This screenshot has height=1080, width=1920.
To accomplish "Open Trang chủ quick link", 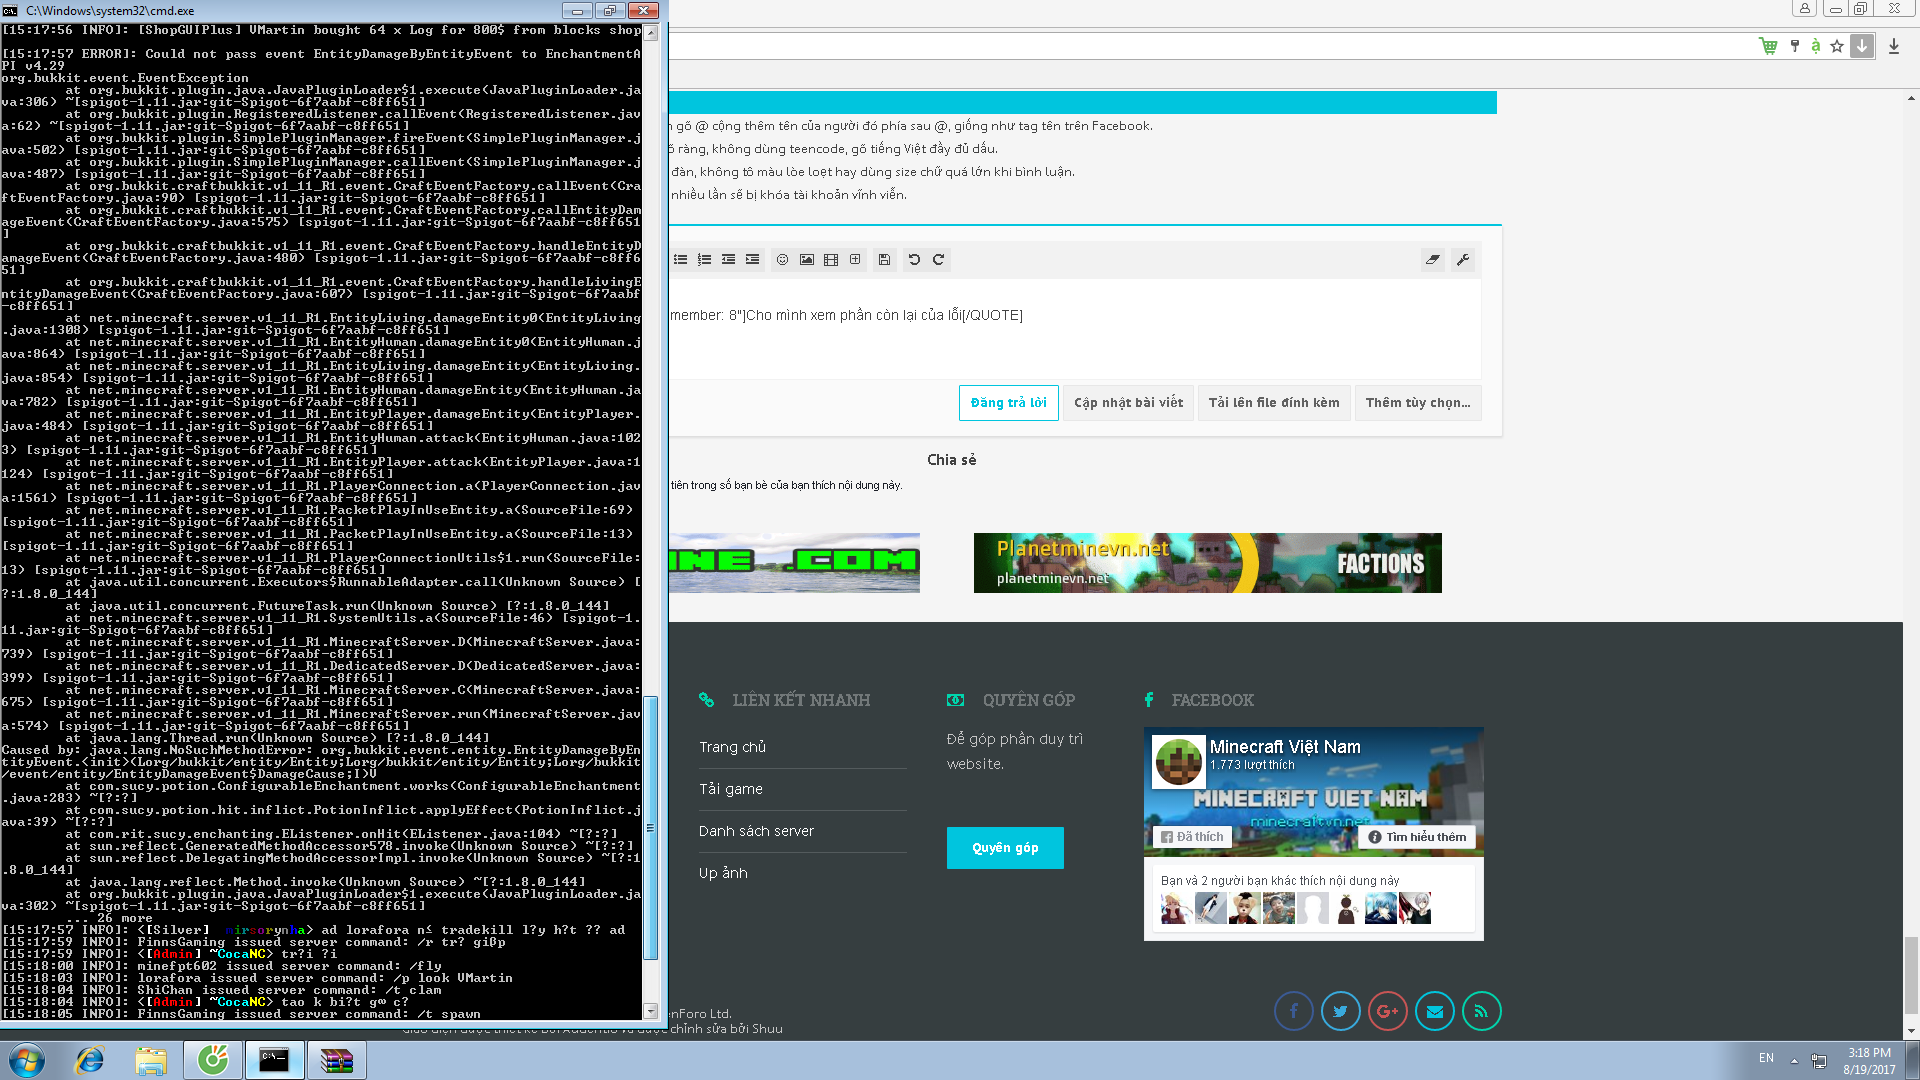I will click(x=732, y=747).
